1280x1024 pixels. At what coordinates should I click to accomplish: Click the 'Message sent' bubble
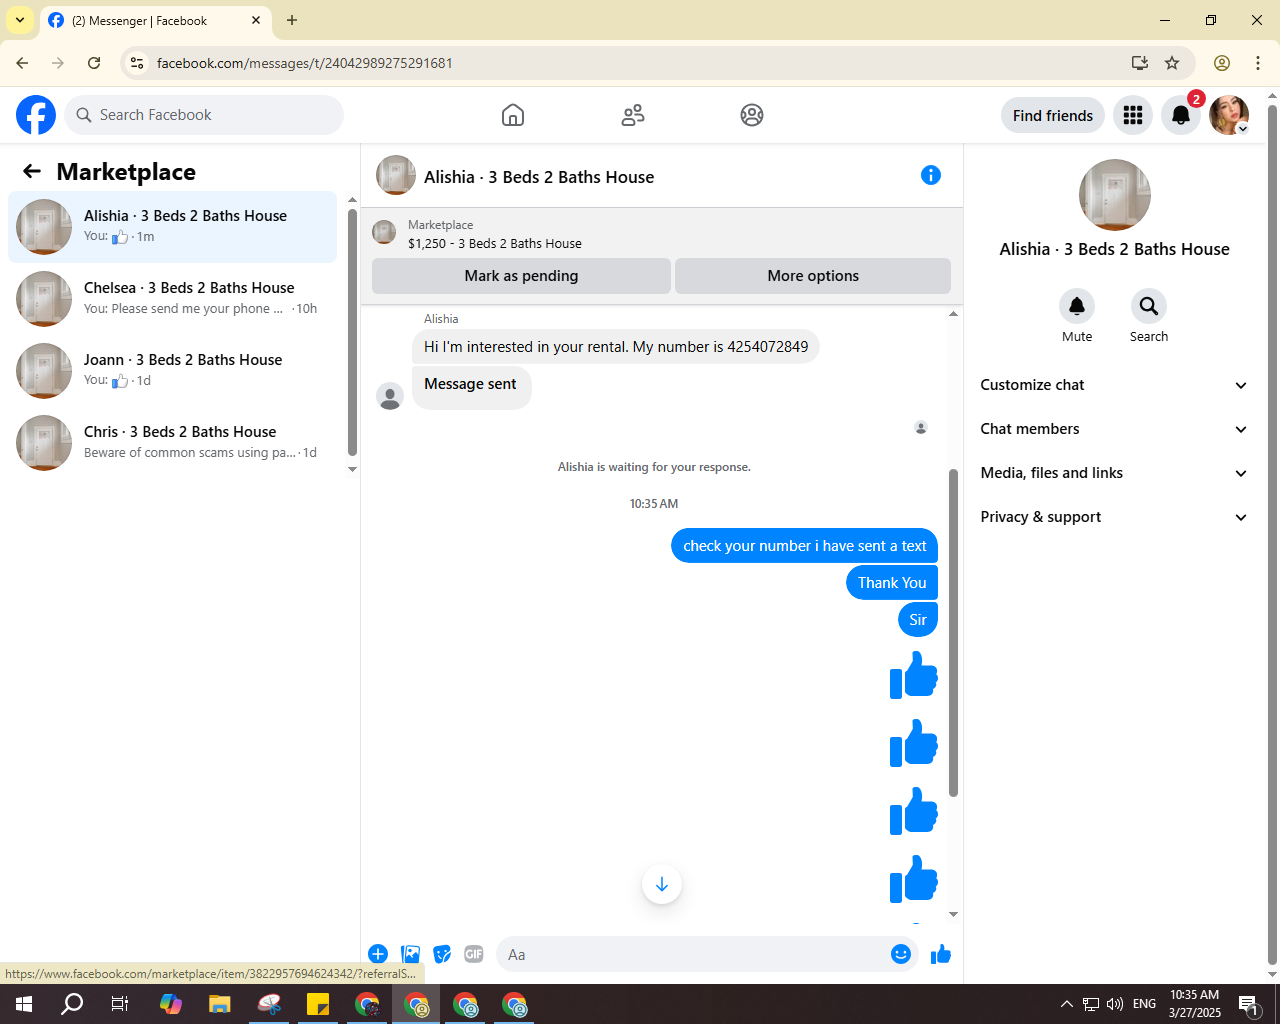pyautogui.click(x=471, y=386)
